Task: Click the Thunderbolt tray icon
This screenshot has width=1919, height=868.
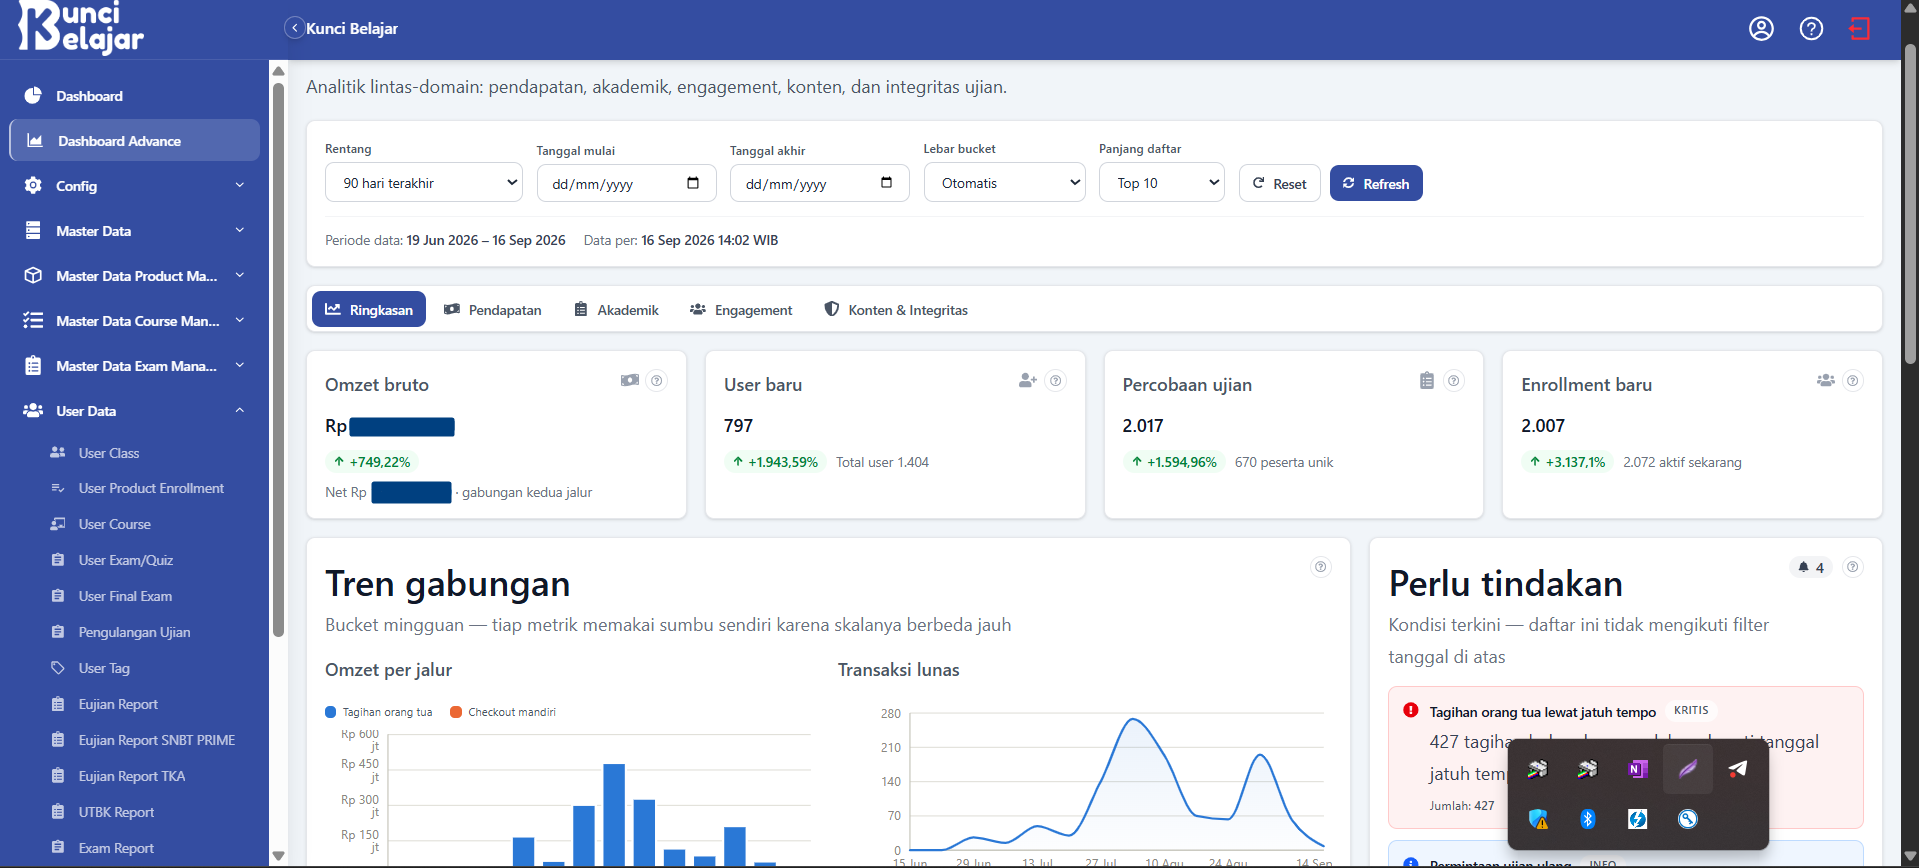Action: point(1637,819)
